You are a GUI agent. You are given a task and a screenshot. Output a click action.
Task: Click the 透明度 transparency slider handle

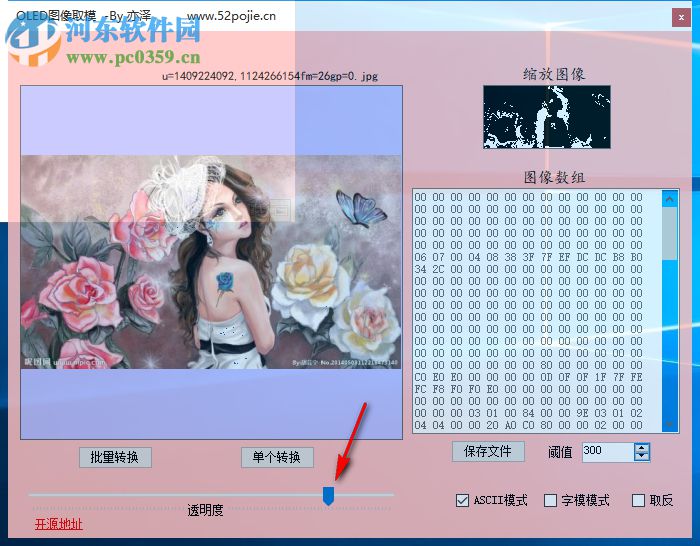(x=328, y=496)
